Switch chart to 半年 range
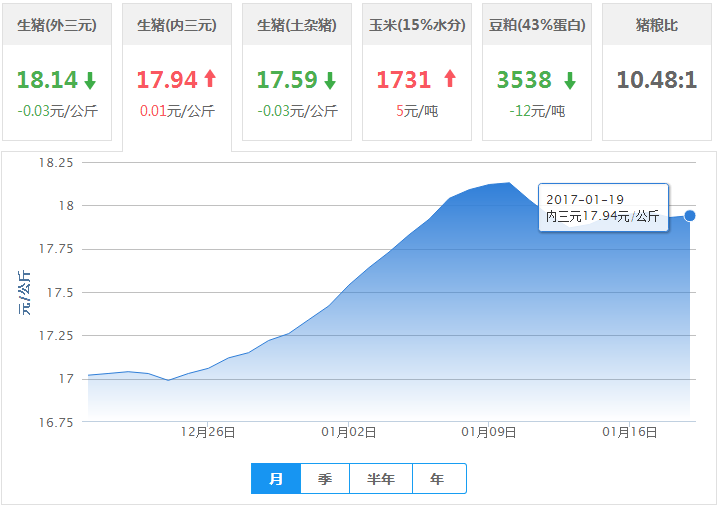 pyautogui.click(x=381, y=479)
